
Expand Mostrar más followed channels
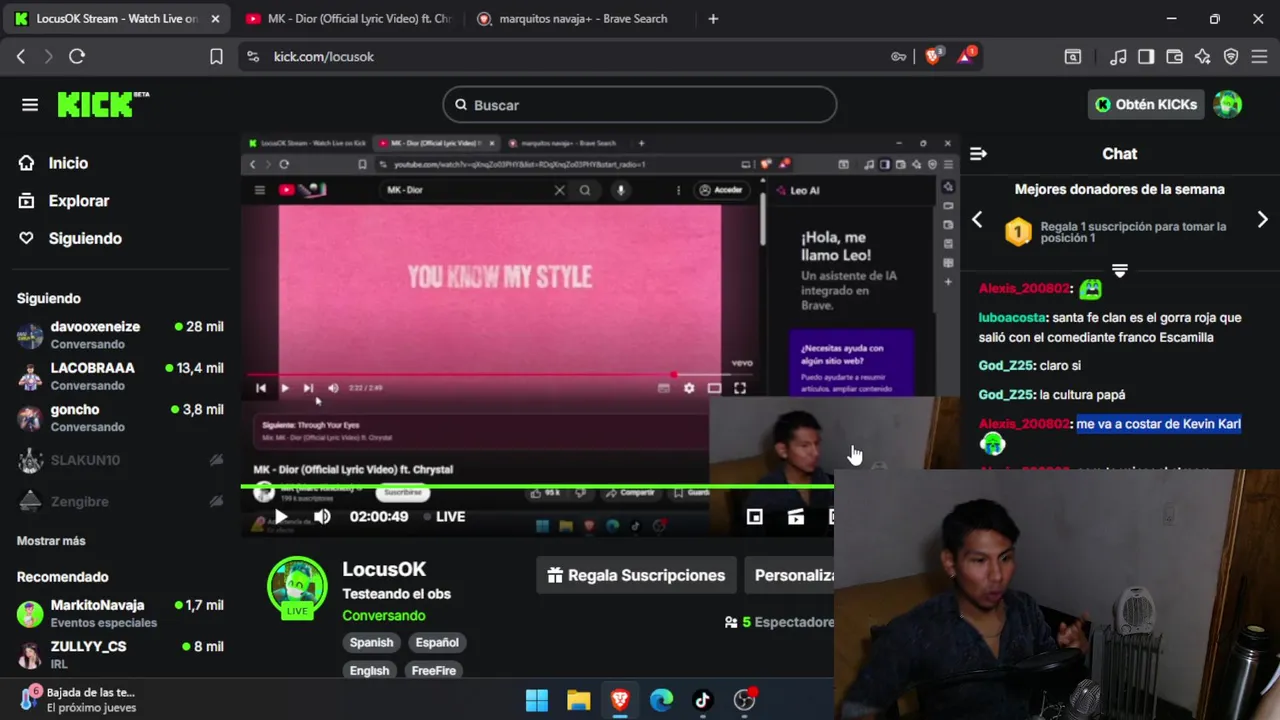(x=51, y=541)
